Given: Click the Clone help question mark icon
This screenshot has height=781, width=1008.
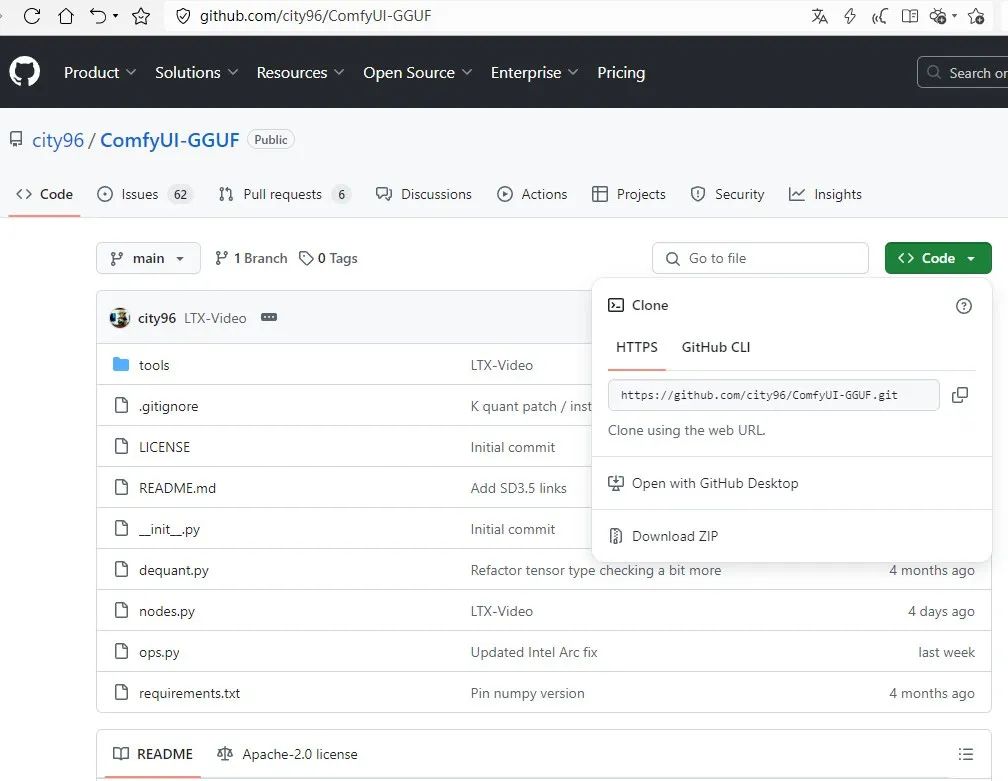Looking at the screenshot, I should coord(964,306).
